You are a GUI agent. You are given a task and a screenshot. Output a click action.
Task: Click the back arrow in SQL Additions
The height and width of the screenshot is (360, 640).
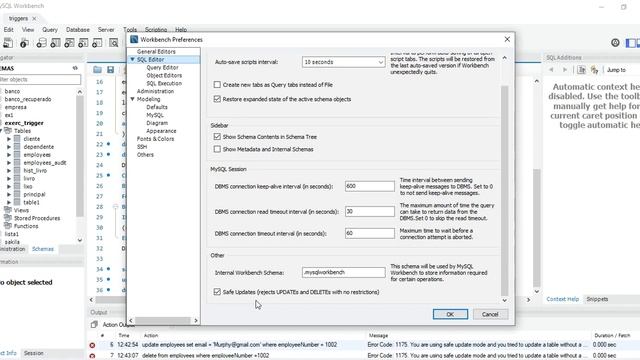click(x=551, y=70)
